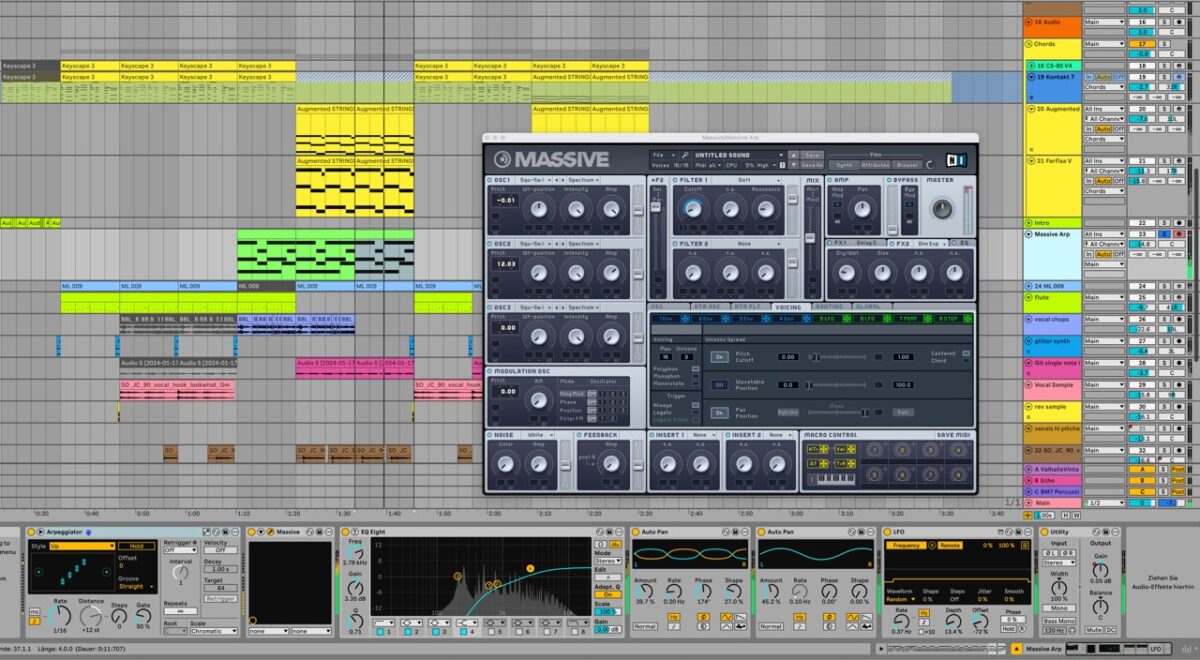Screen dimensions: 1200x660
Task: Save the EQ Eight preset with disk icon
Action: click(609, 531)
